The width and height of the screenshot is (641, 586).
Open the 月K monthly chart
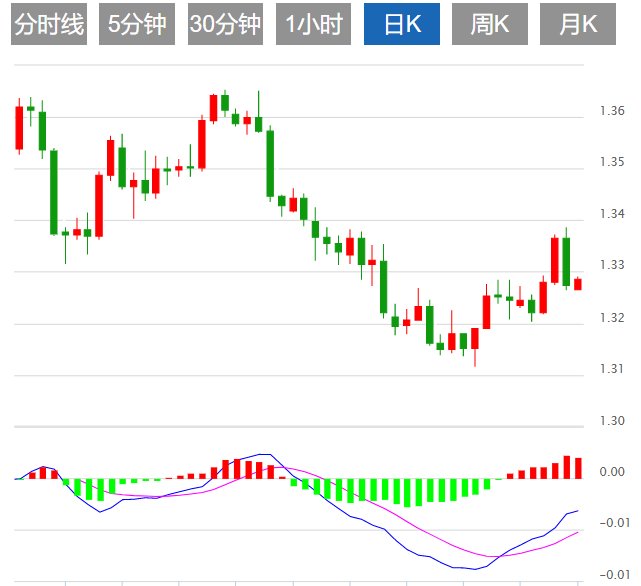click(577, 24)
